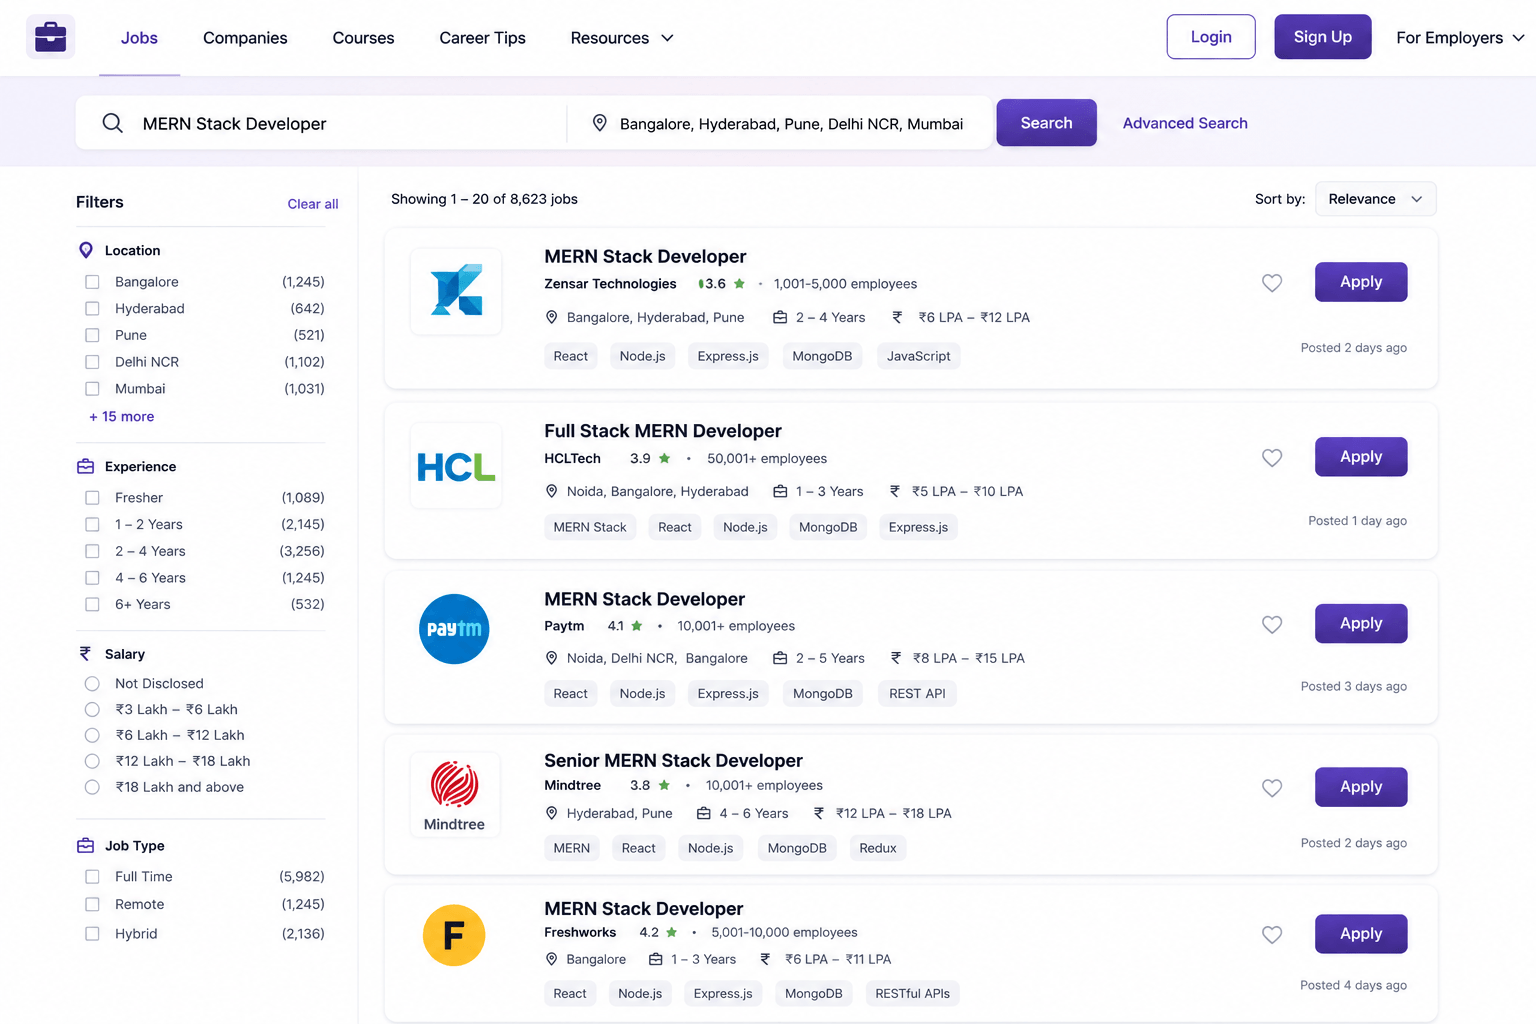Check the Full Time job type filter
The image size is (1536, 1024).
pos(92,877)
